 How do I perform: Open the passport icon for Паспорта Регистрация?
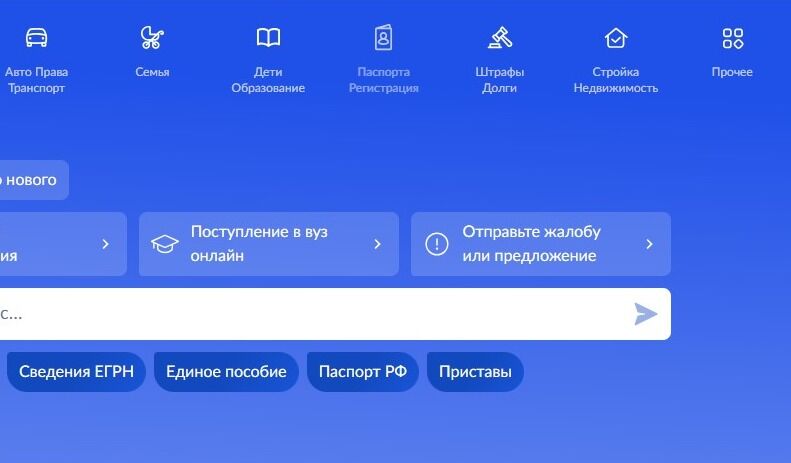coord(383,38)
